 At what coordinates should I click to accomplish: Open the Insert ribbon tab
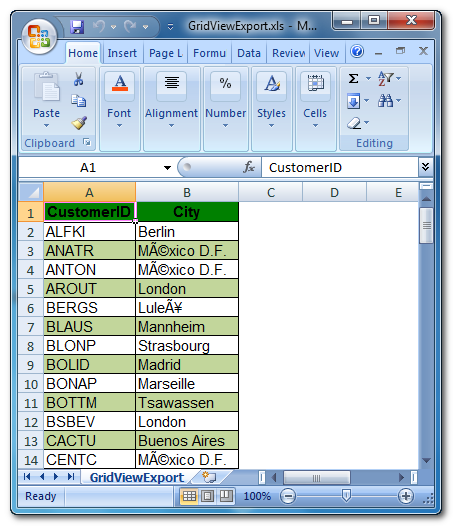click(122, 53)
